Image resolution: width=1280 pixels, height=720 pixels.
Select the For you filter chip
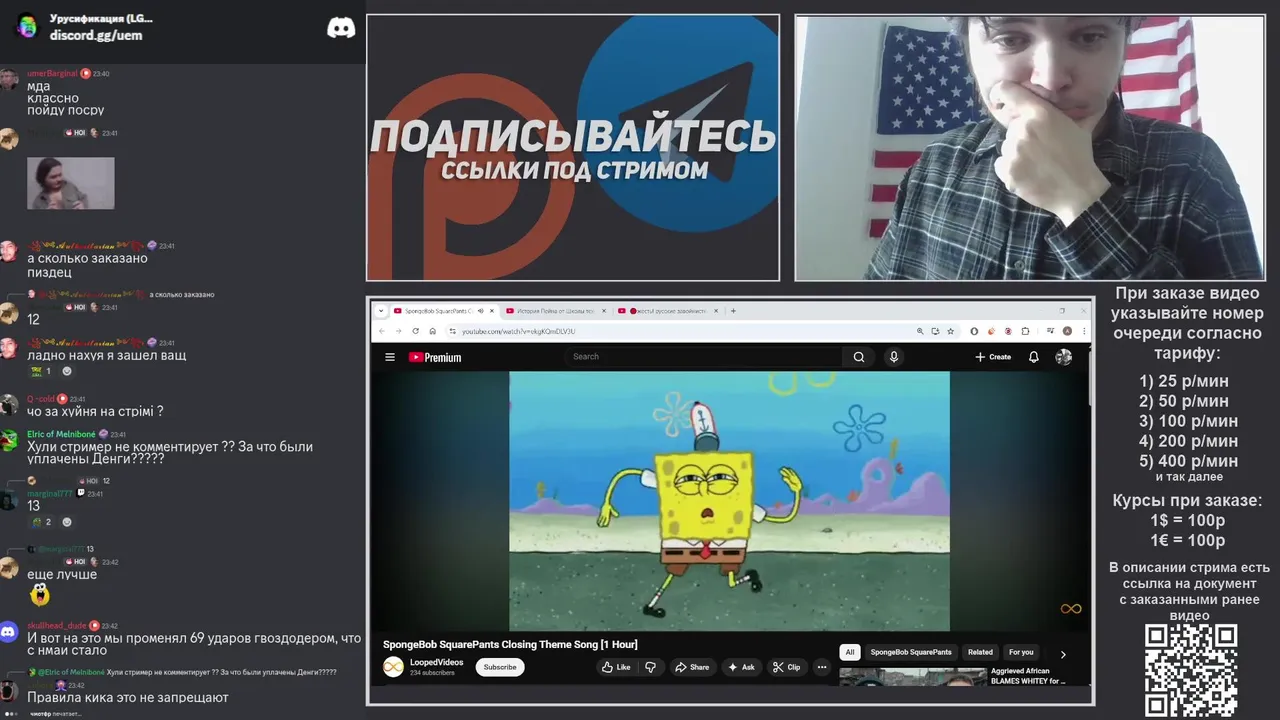click(x=1021, y=652)
